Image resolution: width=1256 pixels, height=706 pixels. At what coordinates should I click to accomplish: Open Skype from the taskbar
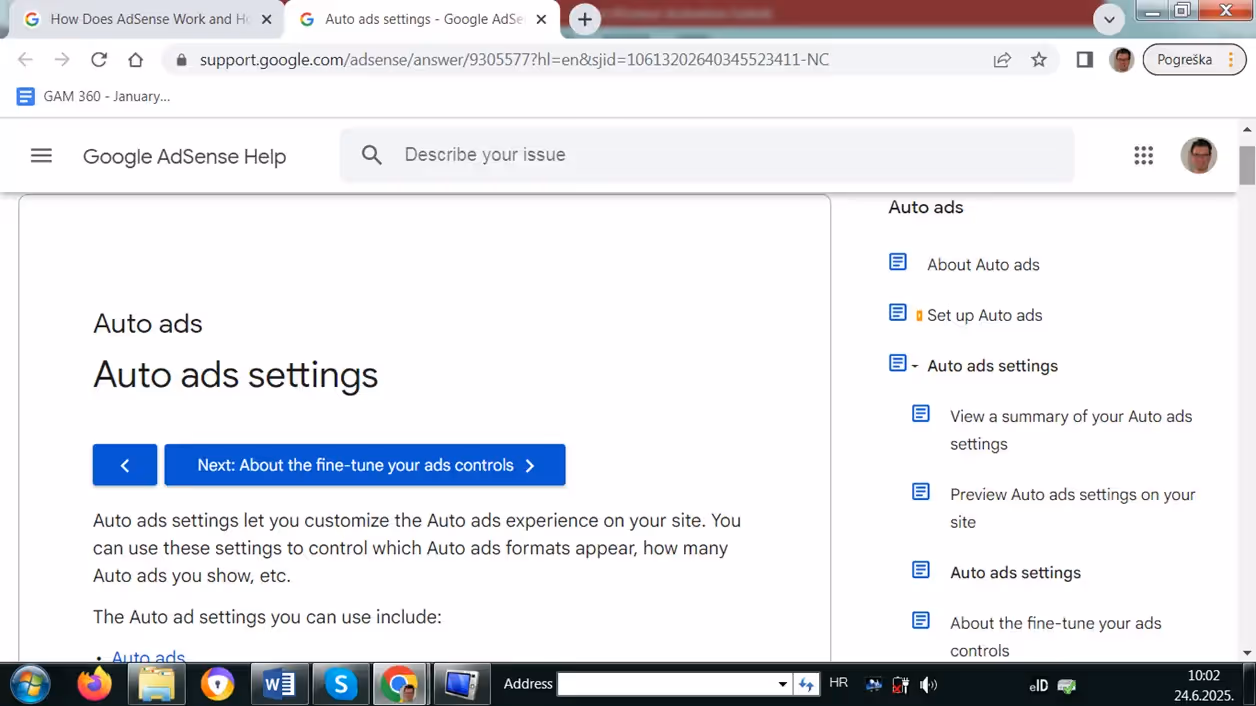pos(340,684)
